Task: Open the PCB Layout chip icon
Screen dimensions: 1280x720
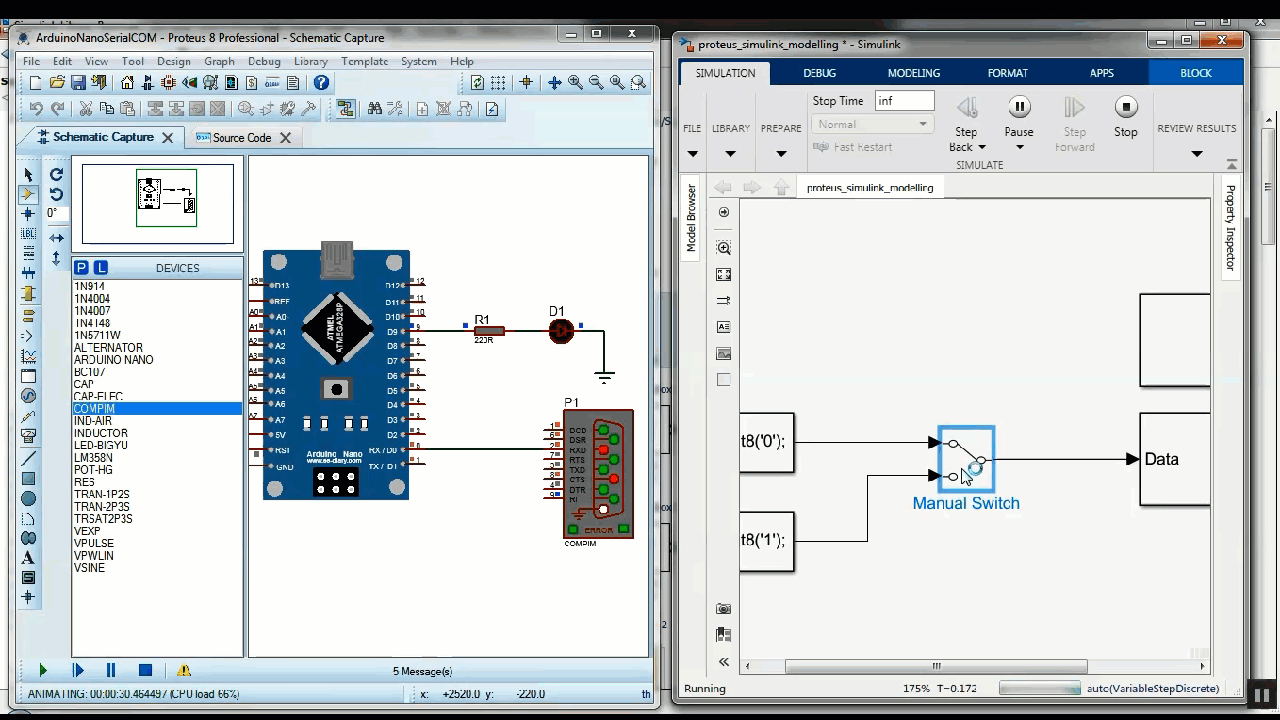Action: 168,83
